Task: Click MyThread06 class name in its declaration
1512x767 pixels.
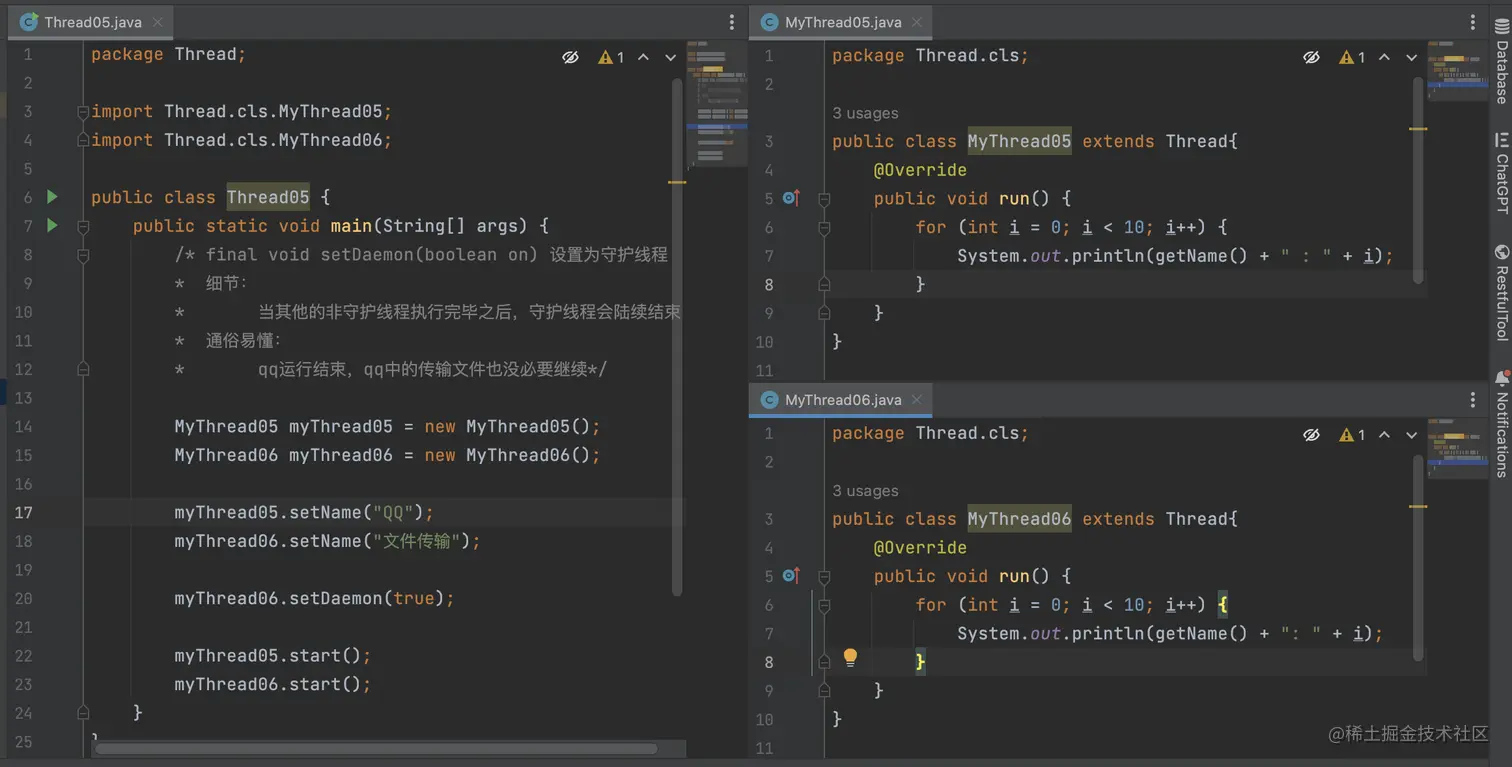Action: coord(1019,519)
